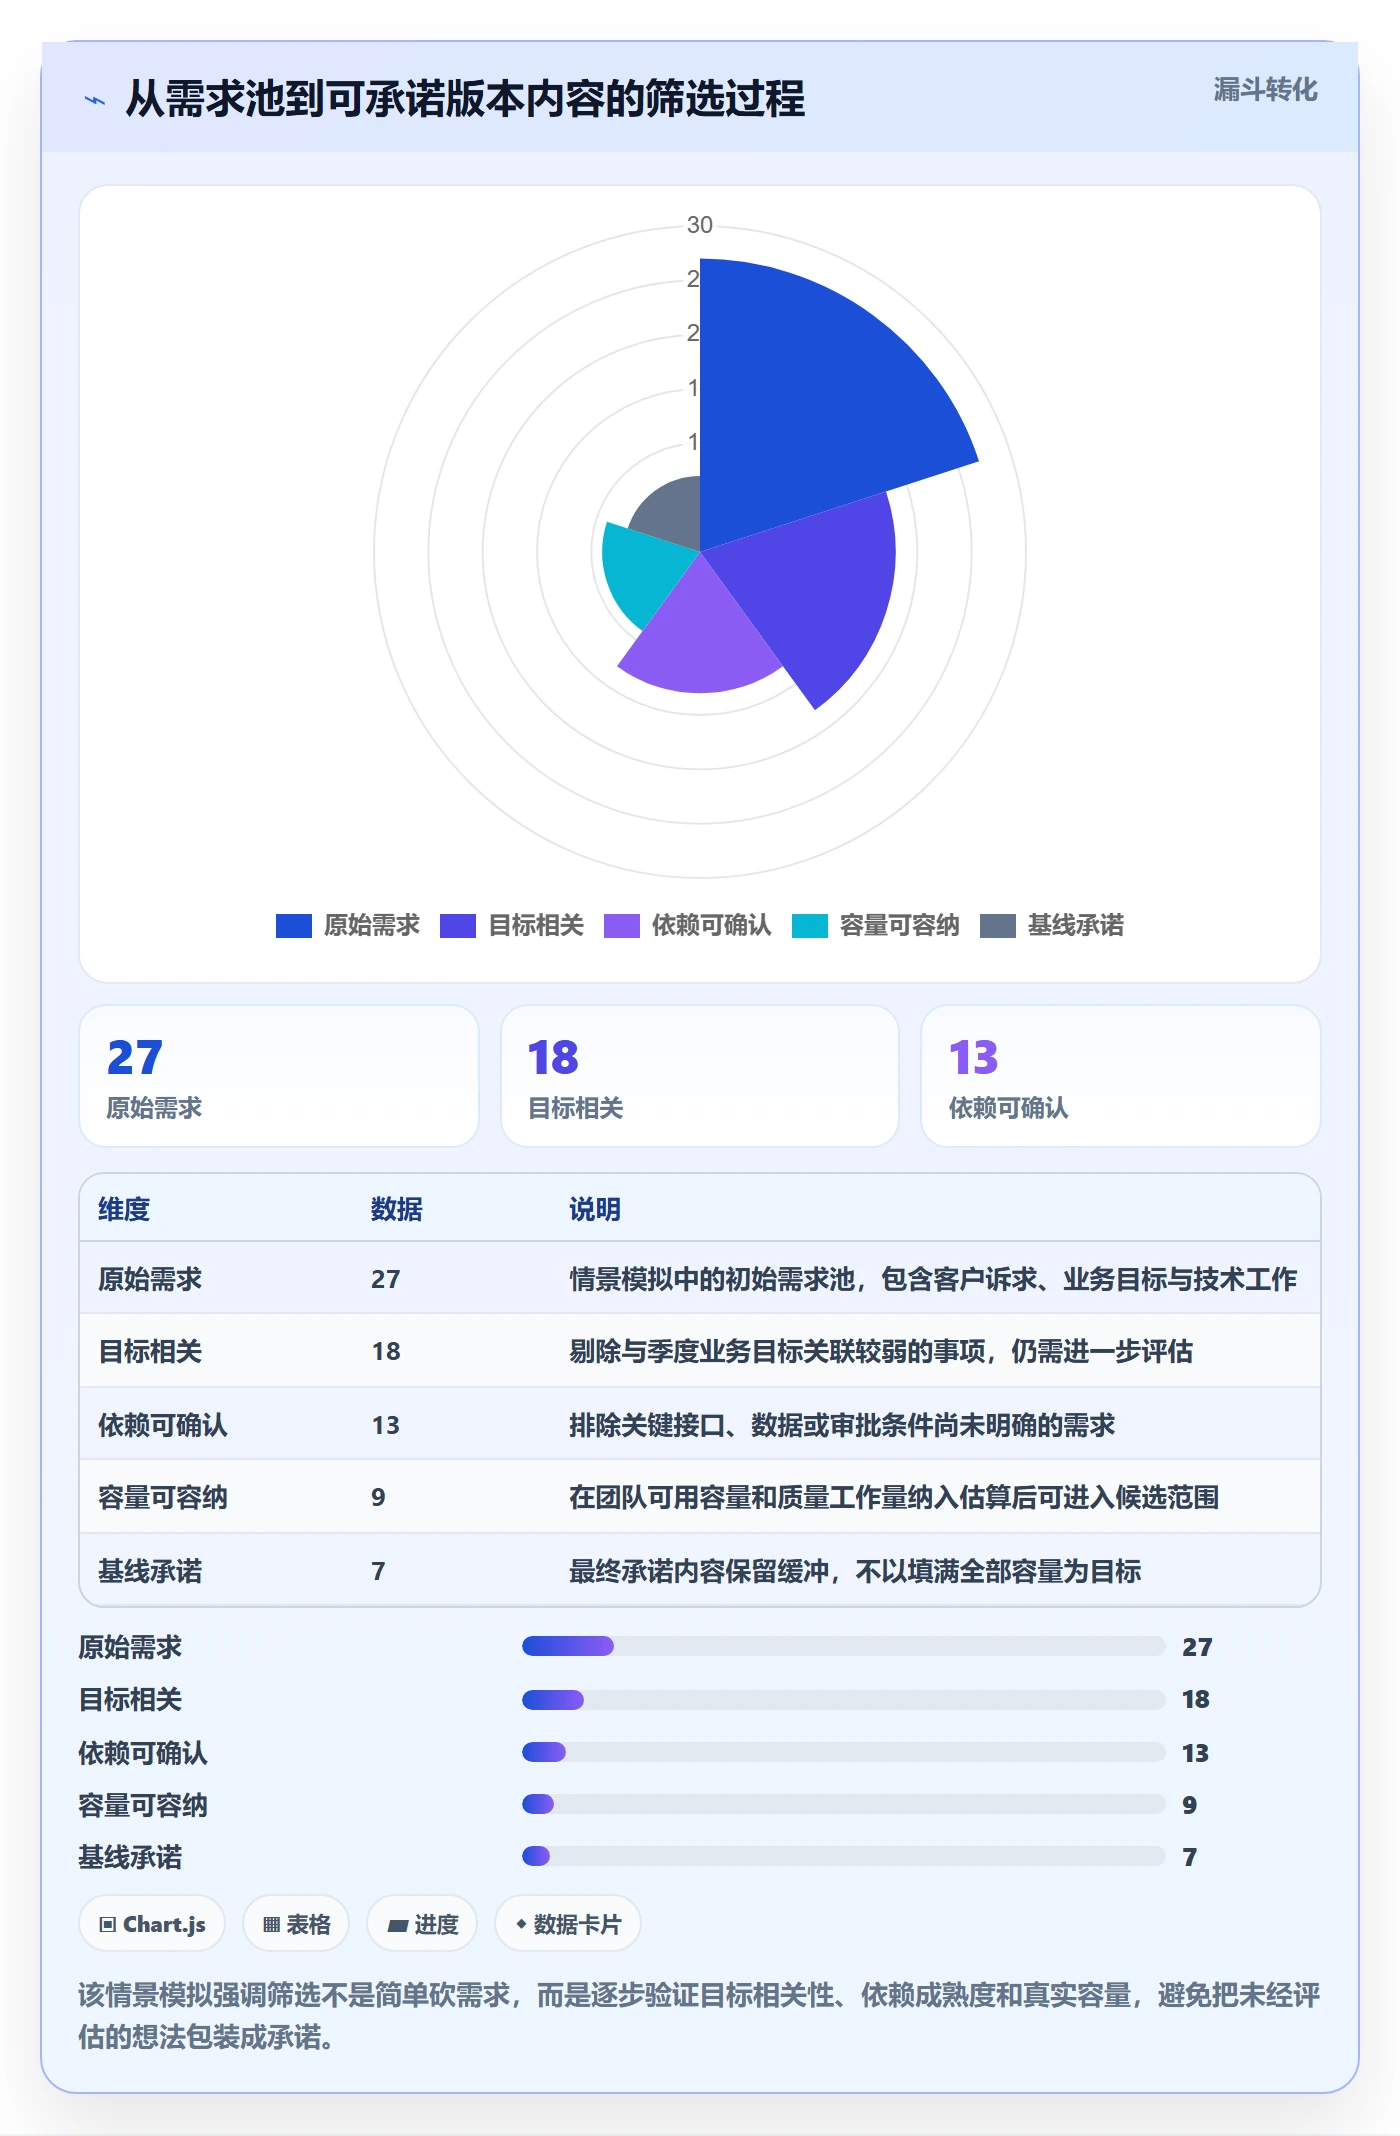Click the 漏斗转化 label in header
Viewport: 1400px width, 2136px height.
point(1265,90)
